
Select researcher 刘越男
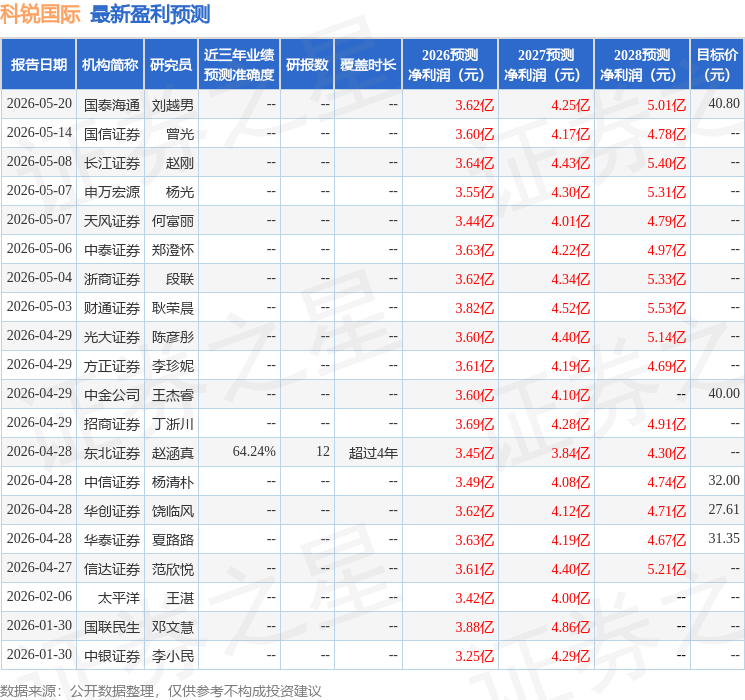pos(172,105)
